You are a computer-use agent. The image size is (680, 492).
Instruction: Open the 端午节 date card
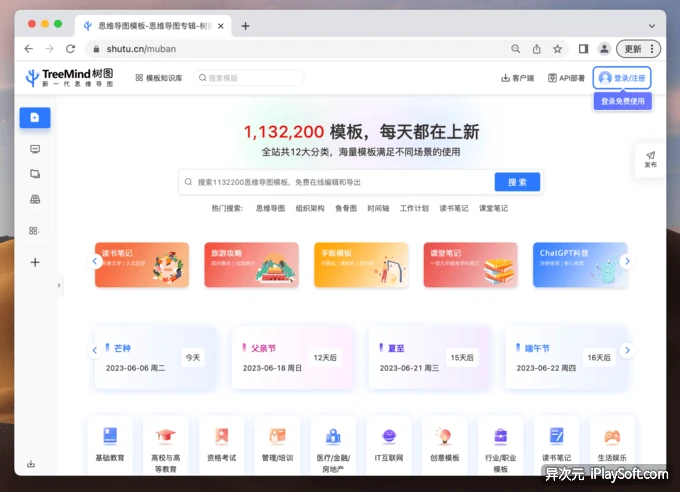(x=566, y=358)
